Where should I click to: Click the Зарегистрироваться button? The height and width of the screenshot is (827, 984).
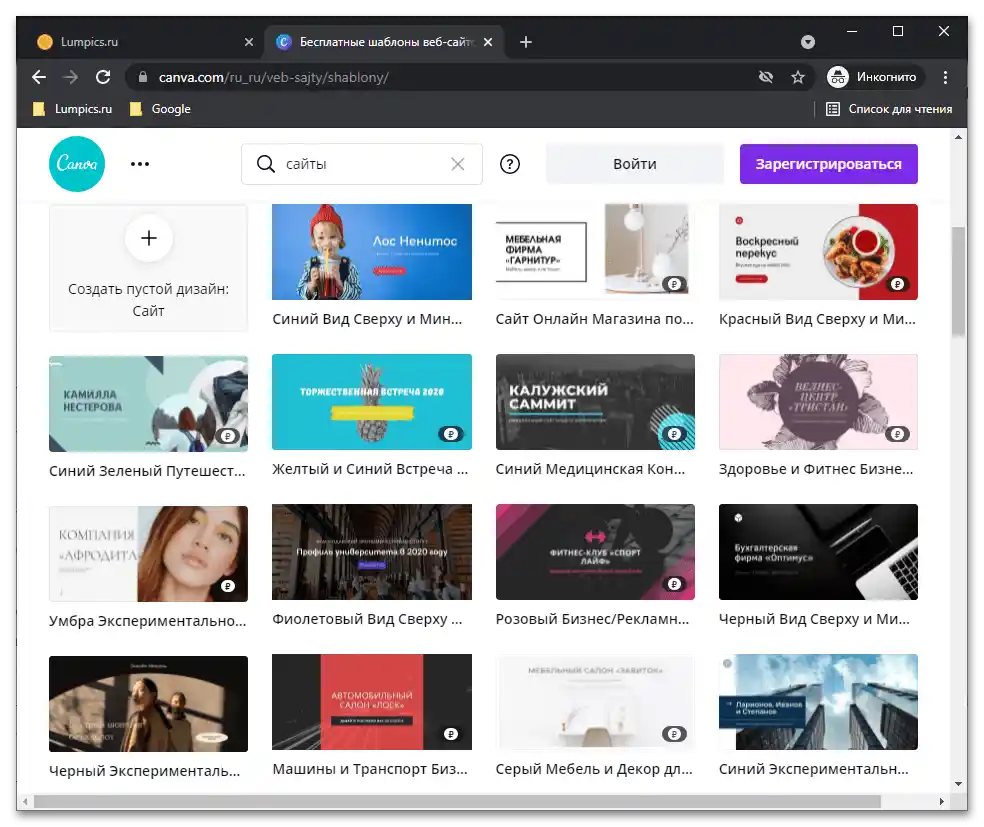point(828,164)
